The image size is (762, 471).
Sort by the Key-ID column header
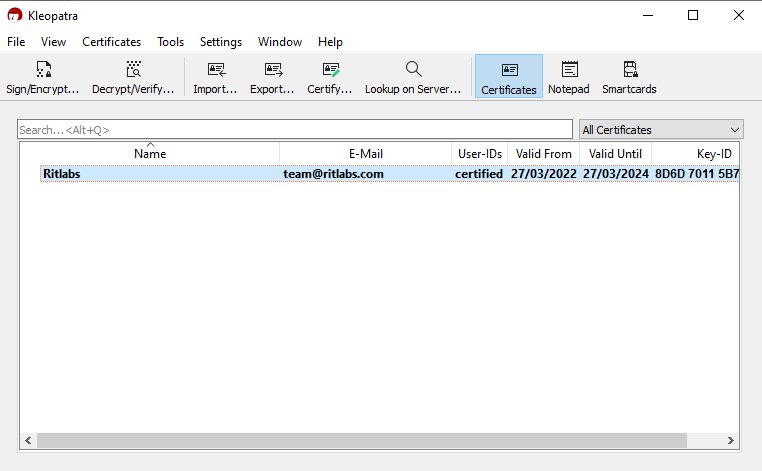695,154
